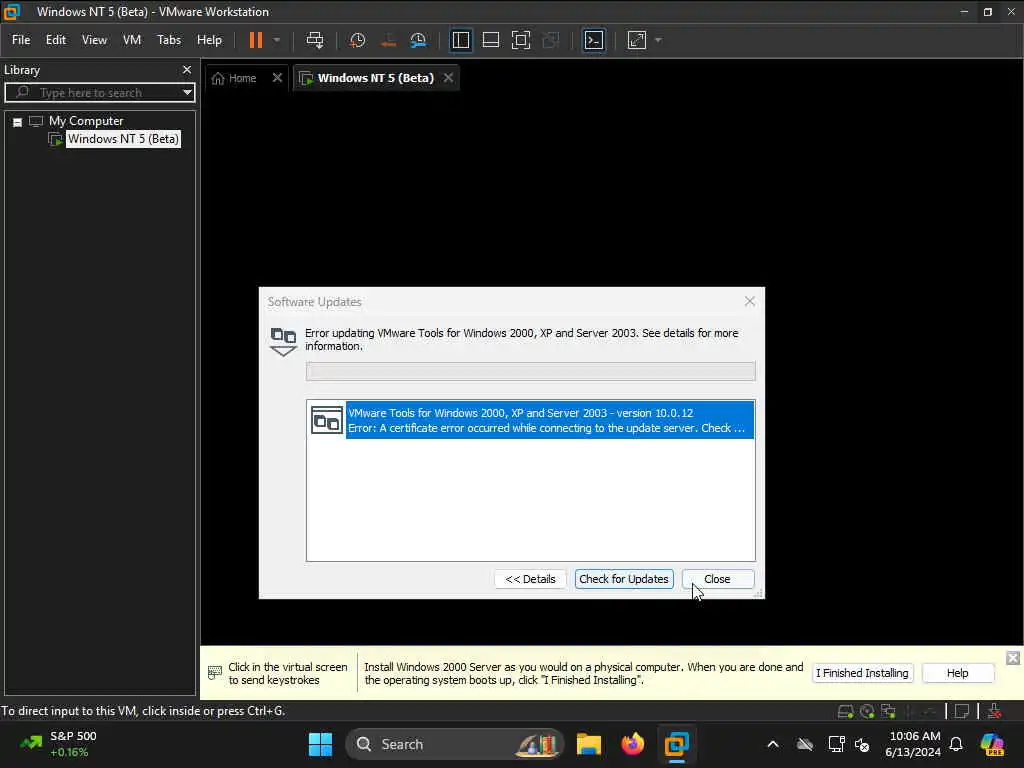Enter full screen mode icon
This screenshot has width=1024, height=768.
point(521,40)
